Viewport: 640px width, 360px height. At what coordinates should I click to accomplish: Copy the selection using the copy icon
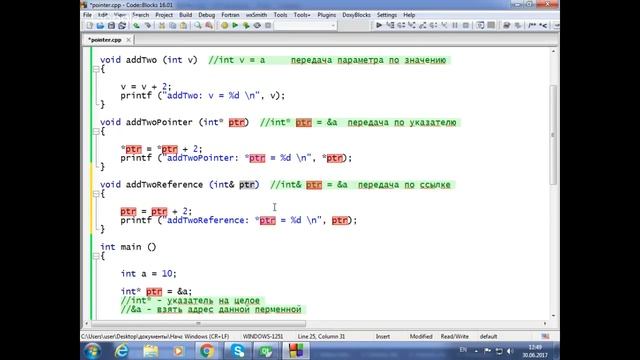[x=173, y=25]
